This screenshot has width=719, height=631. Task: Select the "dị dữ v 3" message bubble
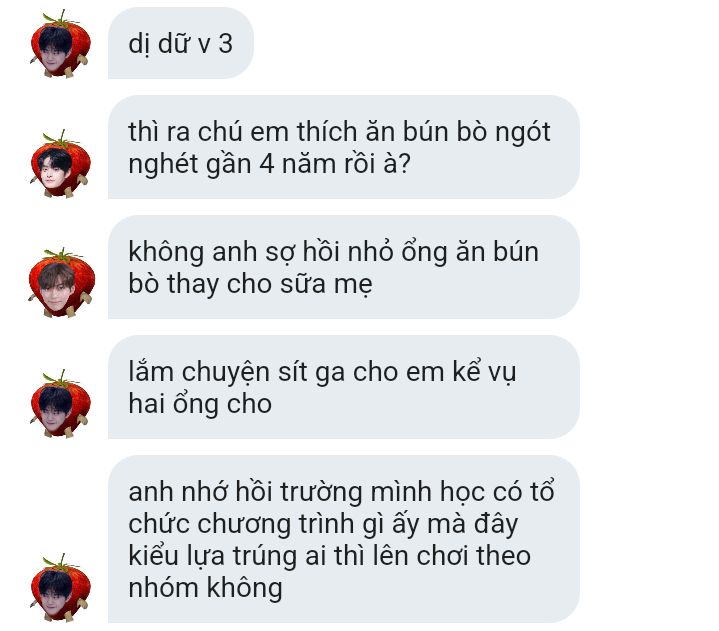(x=181, y=43)
